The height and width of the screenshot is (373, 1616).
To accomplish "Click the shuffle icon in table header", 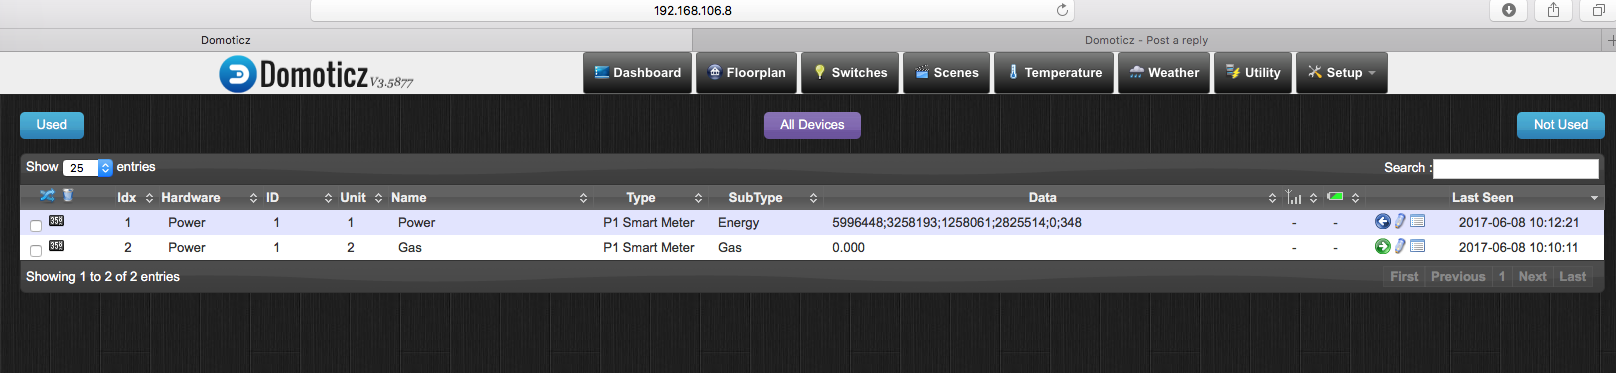I will coord(47,195).
